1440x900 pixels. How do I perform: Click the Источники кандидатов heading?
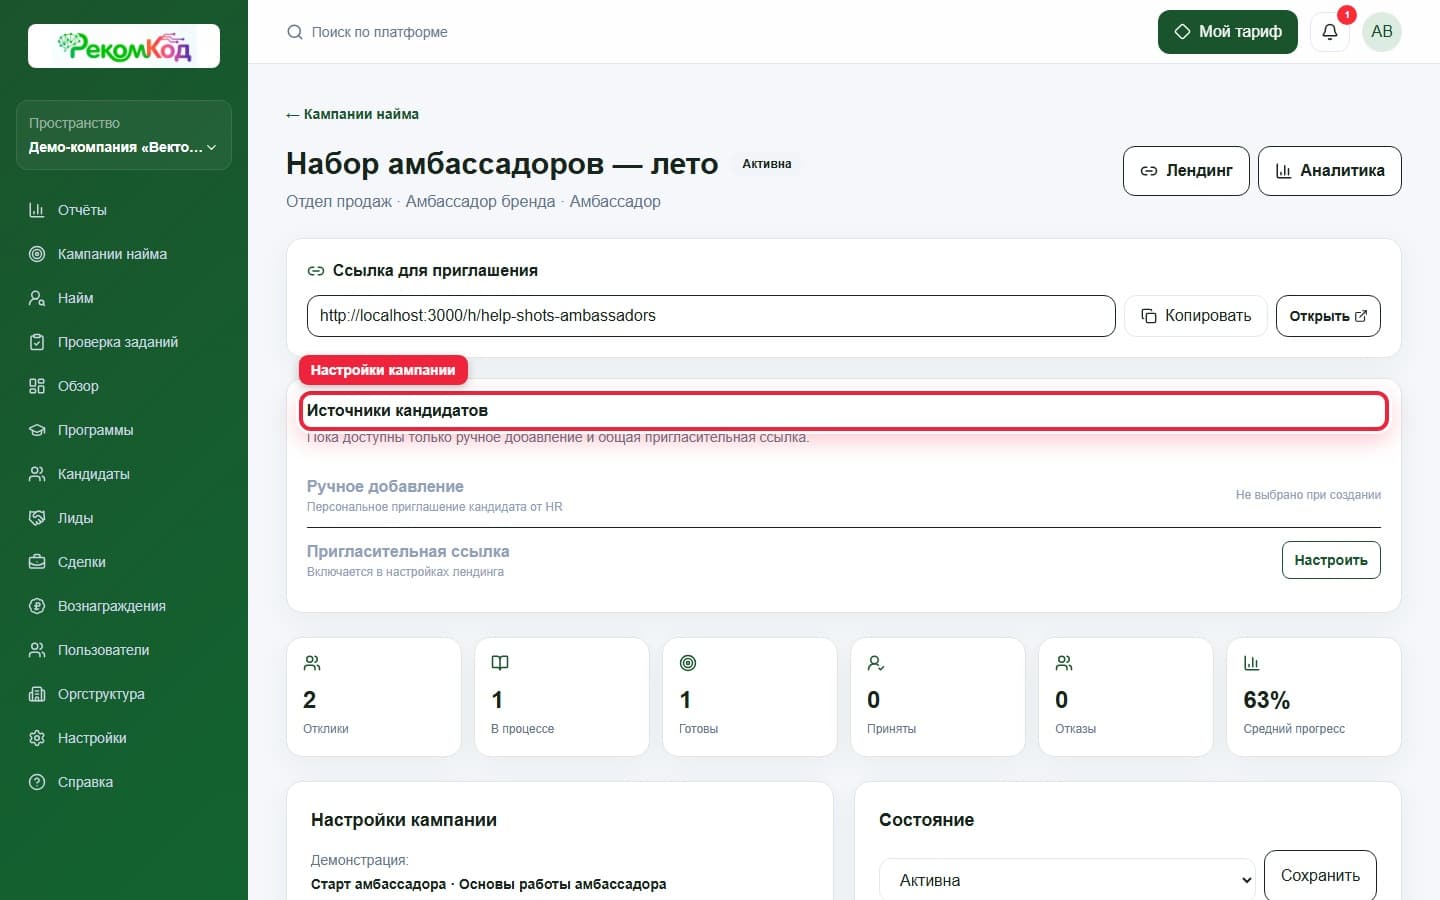pos(397,411)
